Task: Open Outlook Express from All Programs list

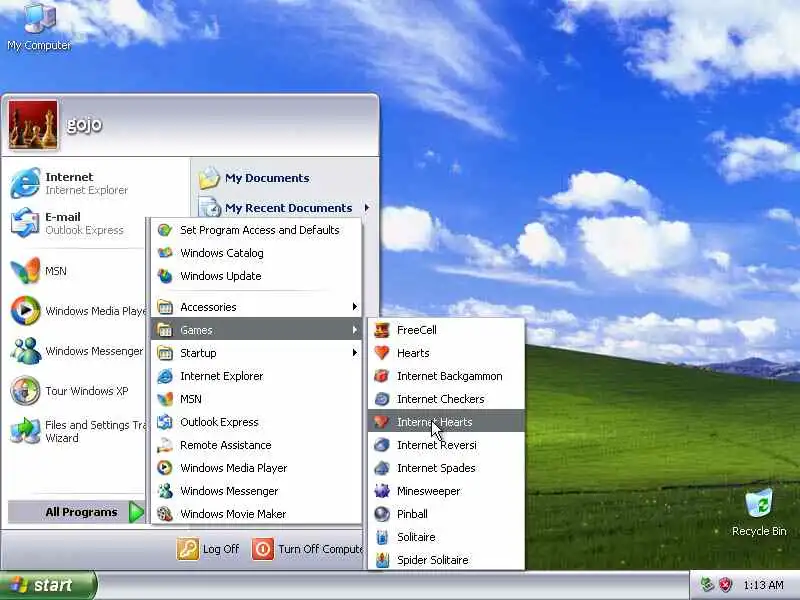Action: tap(257, 422)
